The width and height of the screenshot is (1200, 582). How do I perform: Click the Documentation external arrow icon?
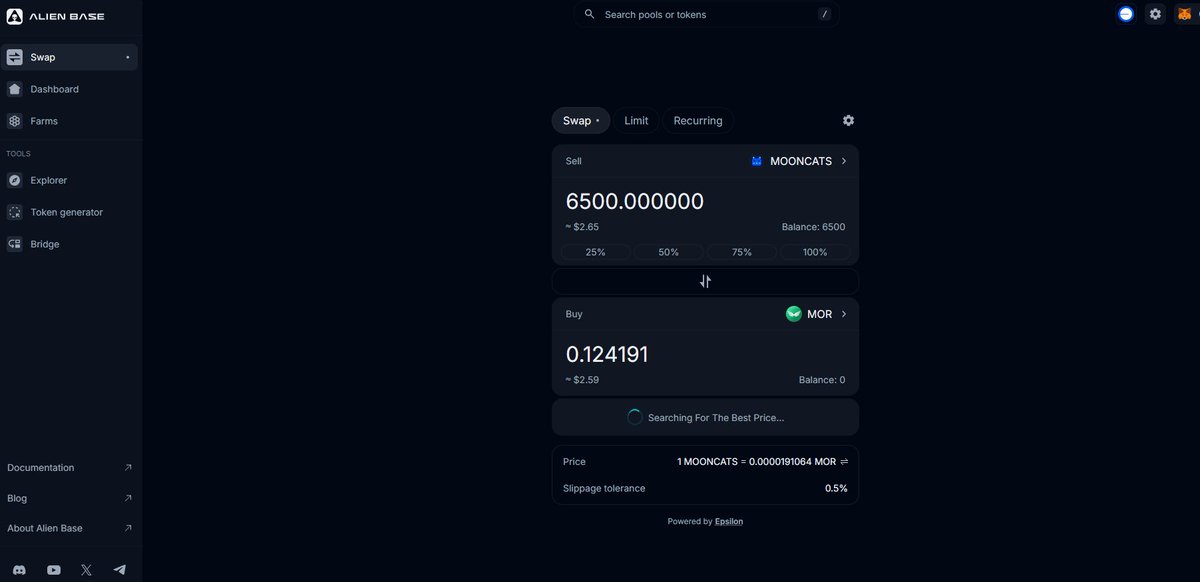[x=127, y=467]
